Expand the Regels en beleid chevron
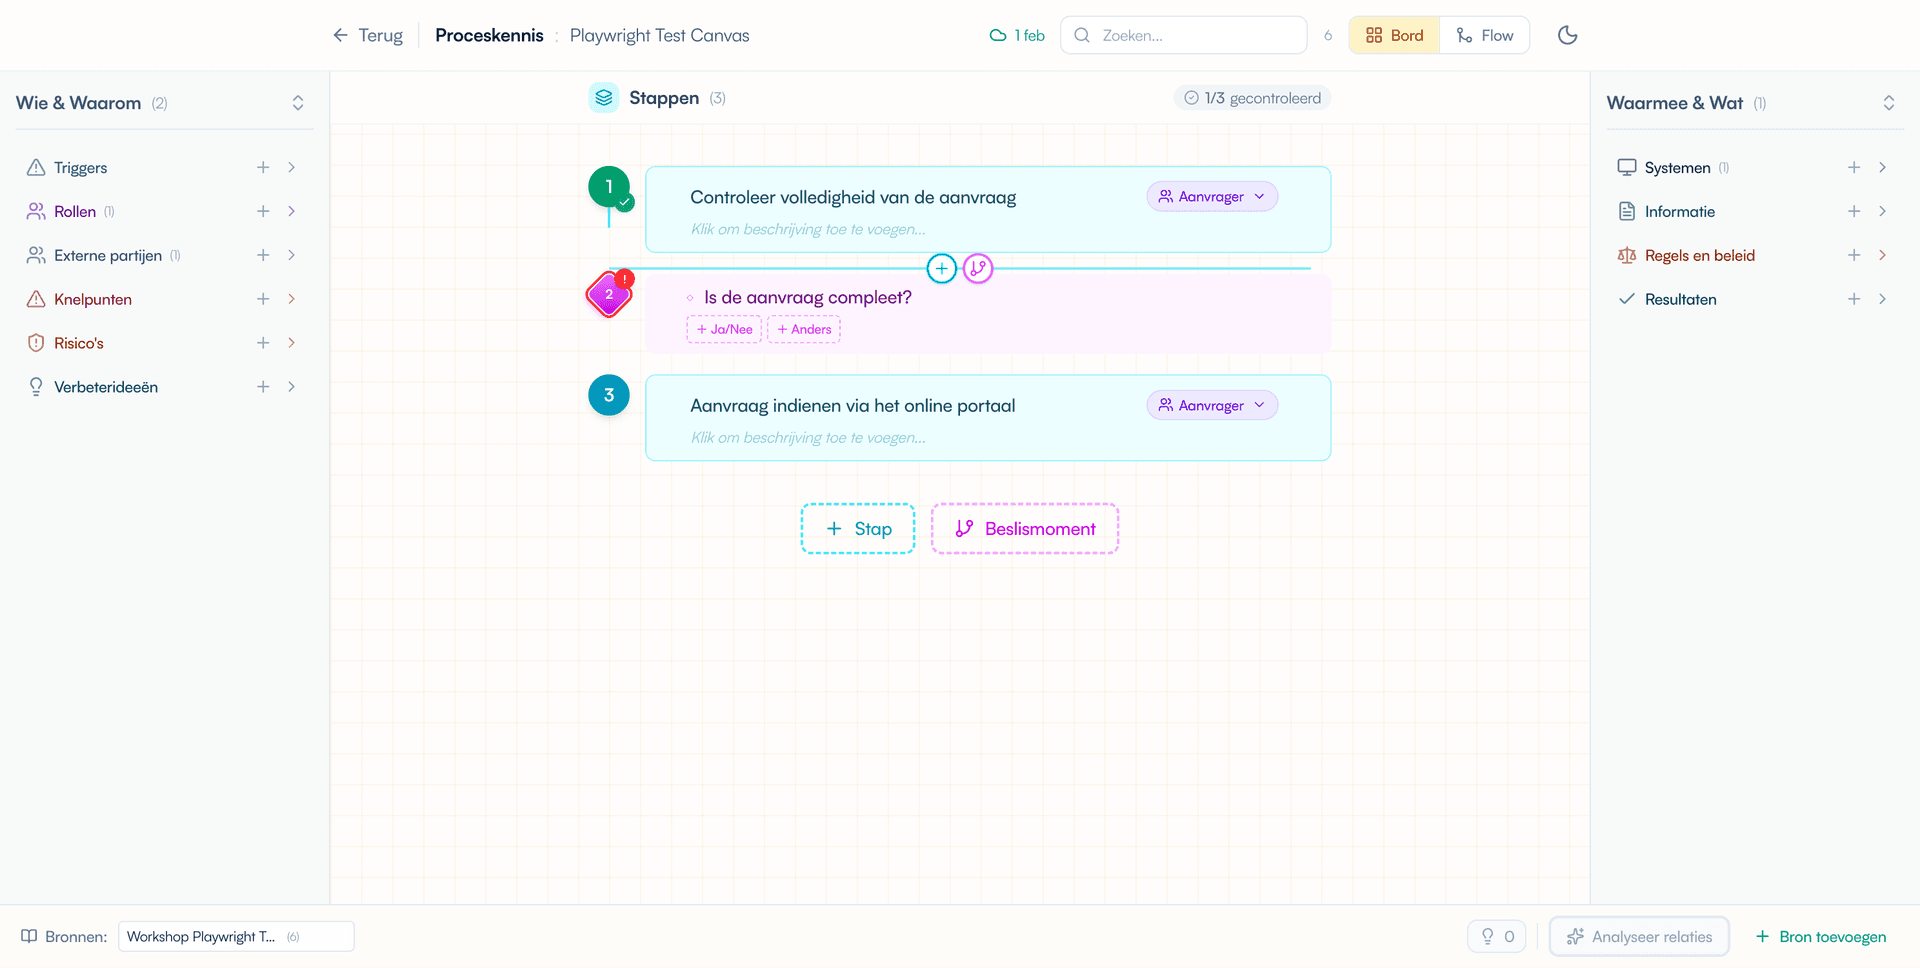The width and height of the screenshot is (1920, 968). pos(1882,255)
